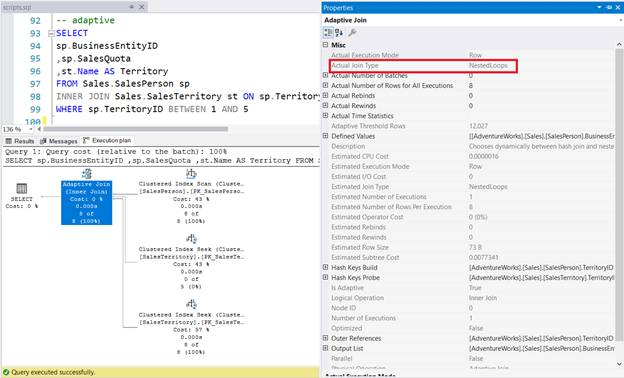The width and height of the screenshot is (624, 378).
Task: Click the editor horizontal scrollbar thumb
Action: [136, 129]
